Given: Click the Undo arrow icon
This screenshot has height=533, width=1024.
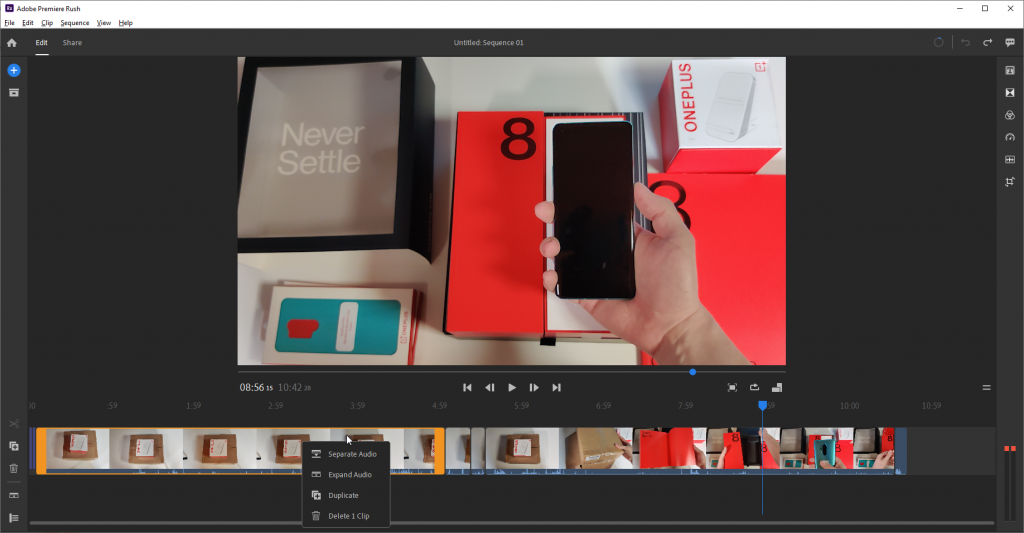Looking at the screenshot, I should coord(965,42).
